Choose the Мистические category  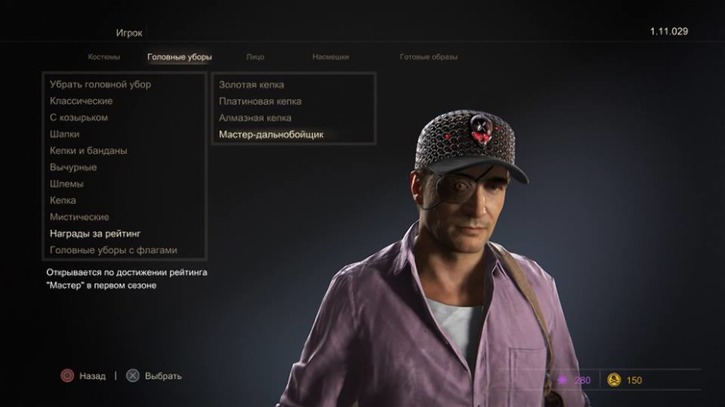pos(79,217)
